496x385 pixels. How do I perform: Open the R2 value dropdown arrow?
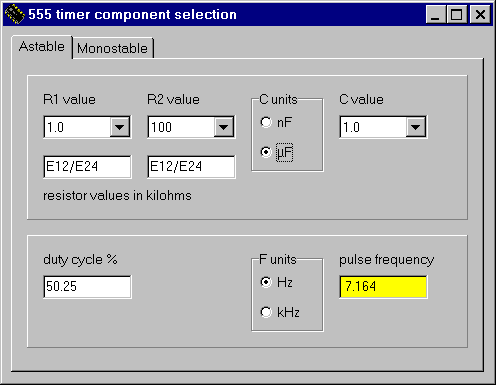point(224,127)
